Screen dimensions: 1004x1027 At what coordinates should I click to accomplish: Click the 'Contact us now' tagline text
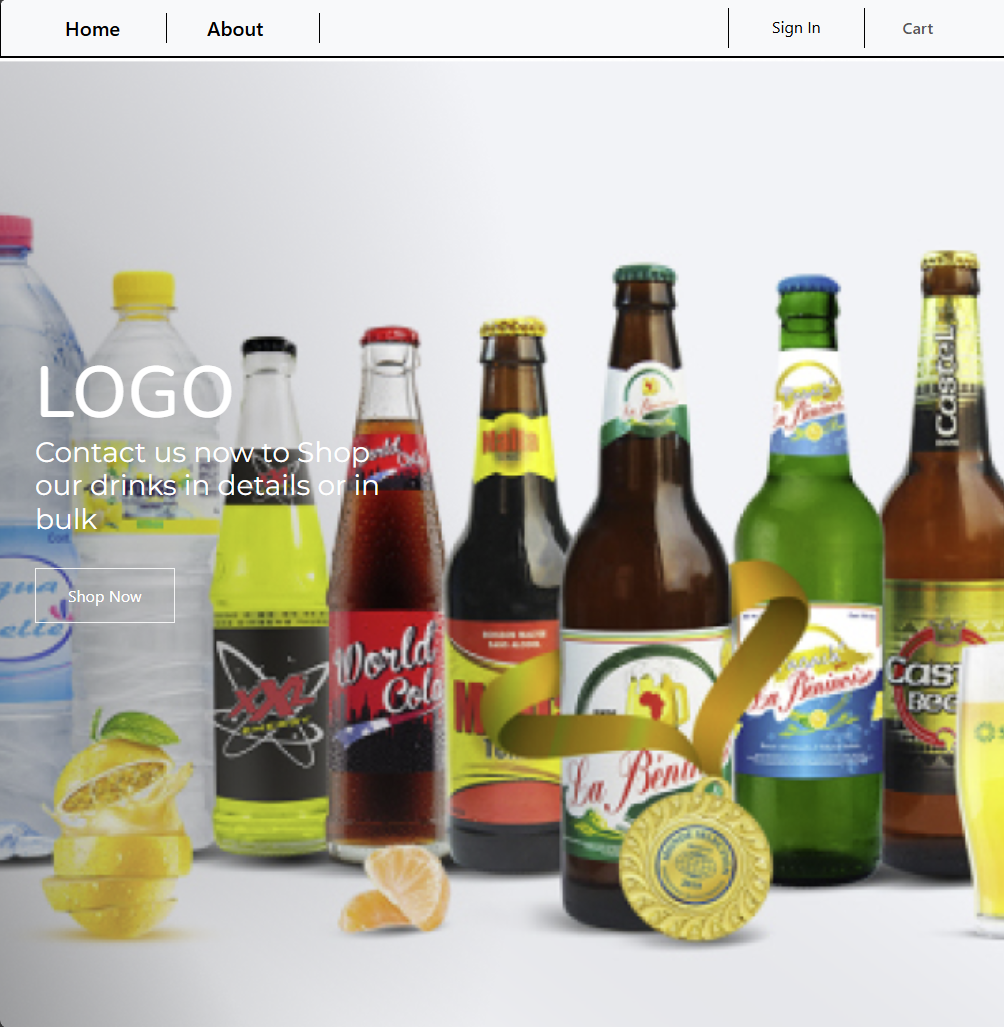point(207,485)
